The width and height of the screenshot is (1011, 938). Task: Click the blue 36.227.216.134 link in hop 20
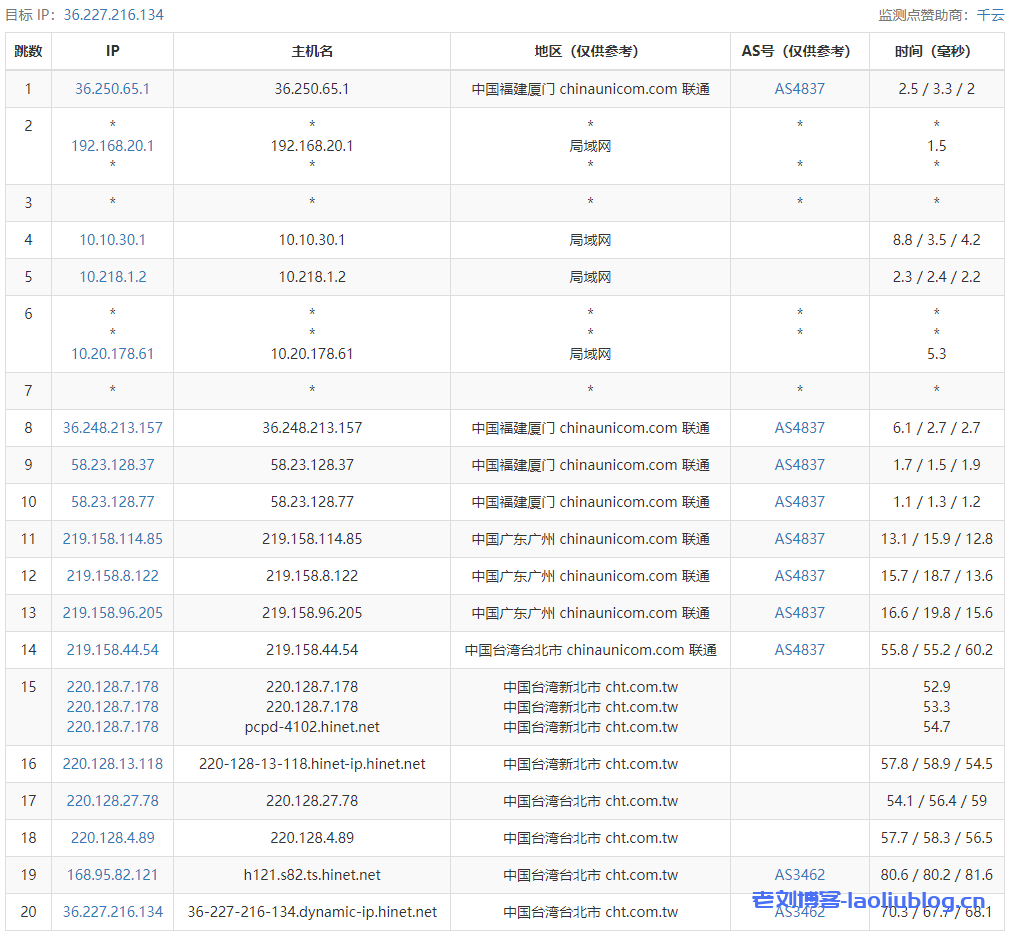click(112, 912)
